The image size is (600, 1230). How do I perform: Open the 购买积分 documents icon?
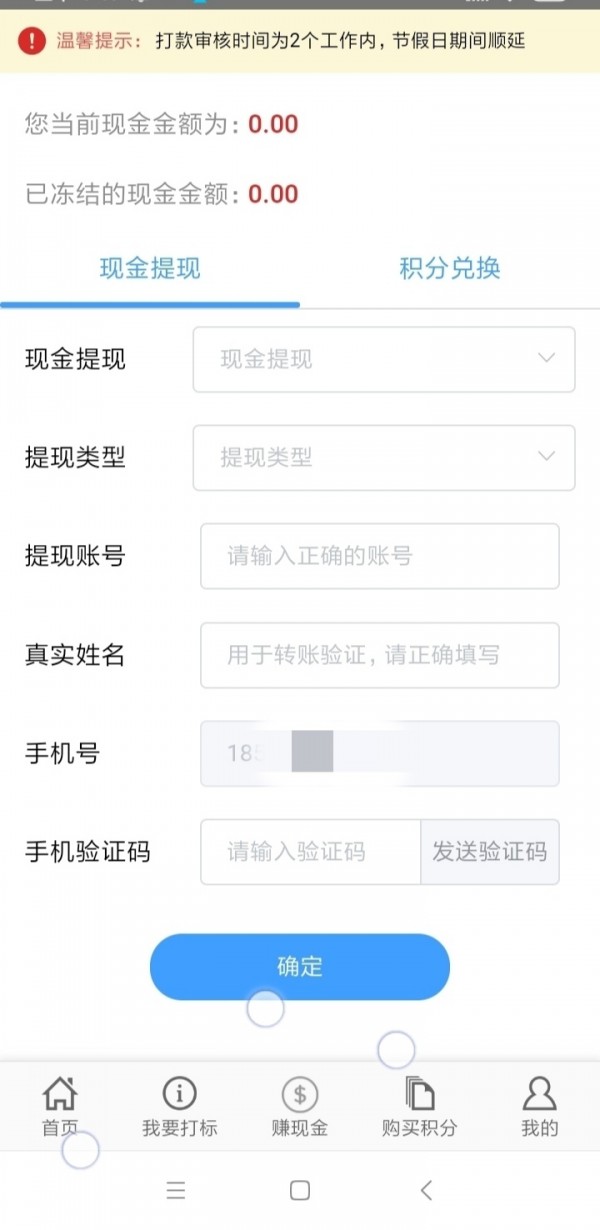coord(419,1095)
